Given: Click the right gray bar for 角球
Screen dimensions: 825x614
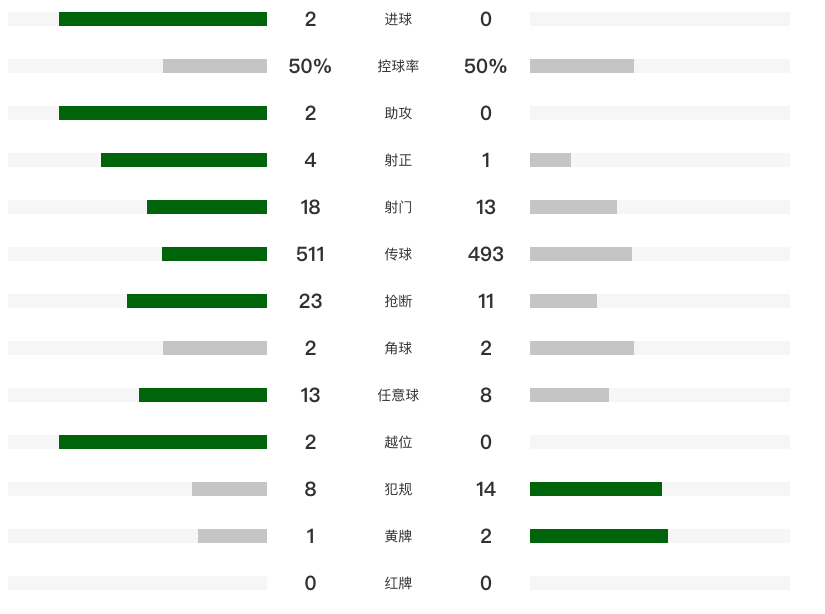Looking at the screenshot, I should click(582, 348).
